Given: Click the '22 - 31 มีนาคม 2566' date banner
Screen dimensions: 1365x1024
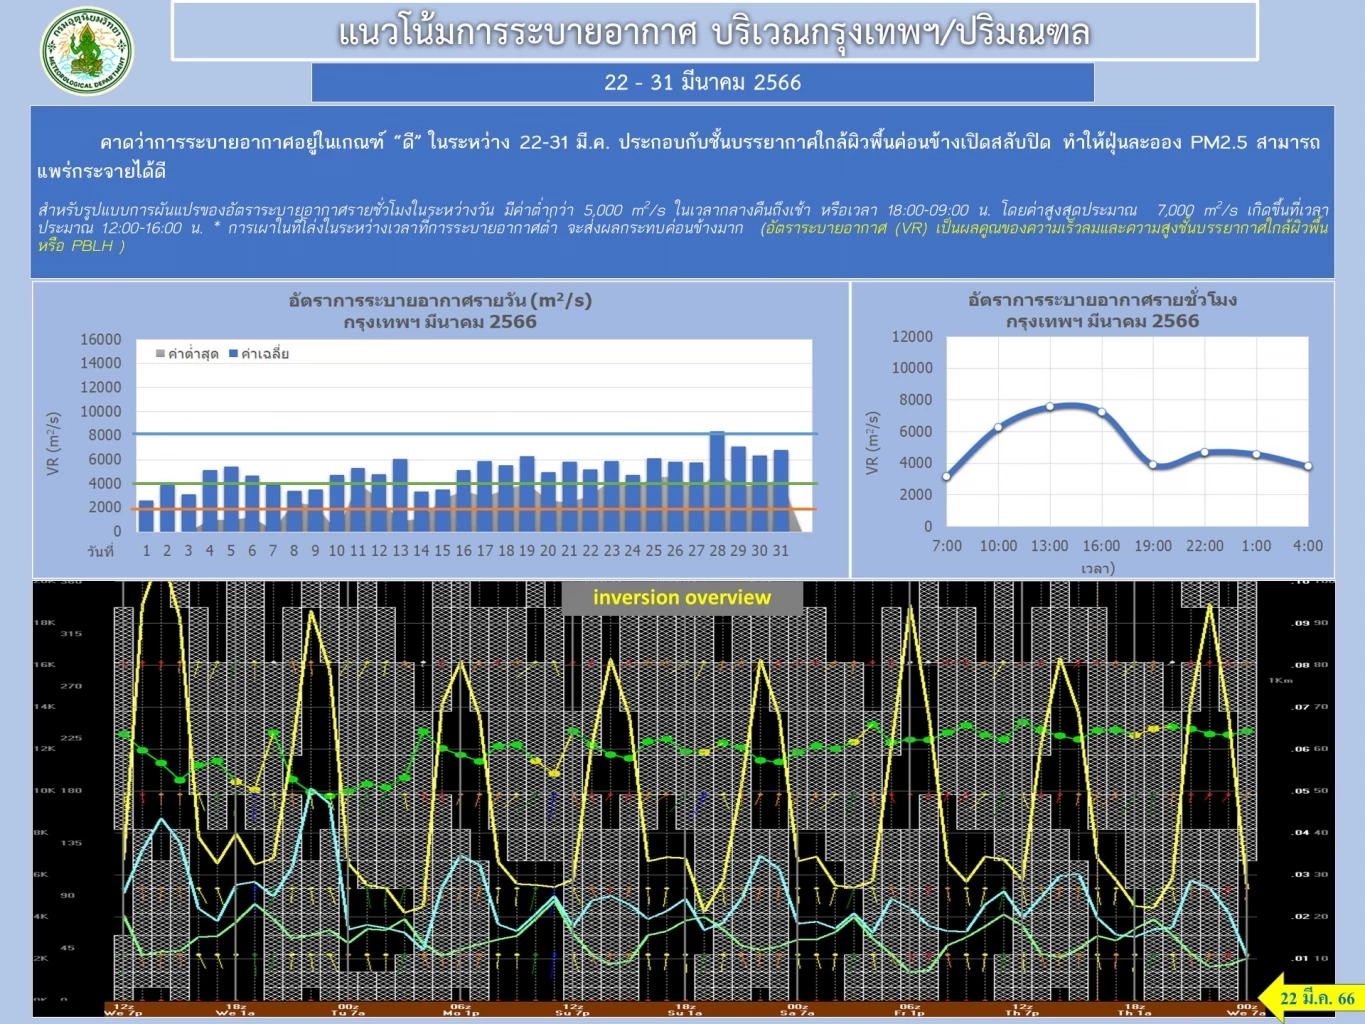Looking at the screenshot, I should pyautogui.click(x=702, y=83).
